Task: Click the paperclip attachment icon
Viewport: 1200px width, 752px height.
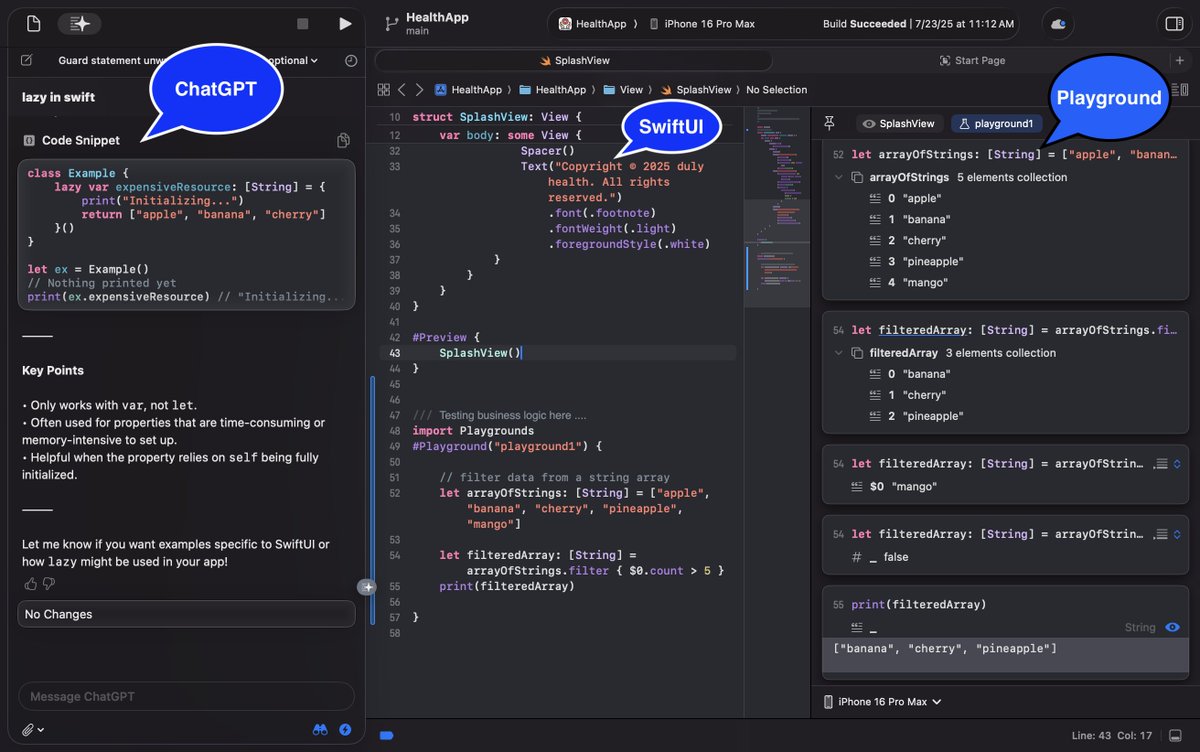Action: pyautogui.click(x=28, y=730)
